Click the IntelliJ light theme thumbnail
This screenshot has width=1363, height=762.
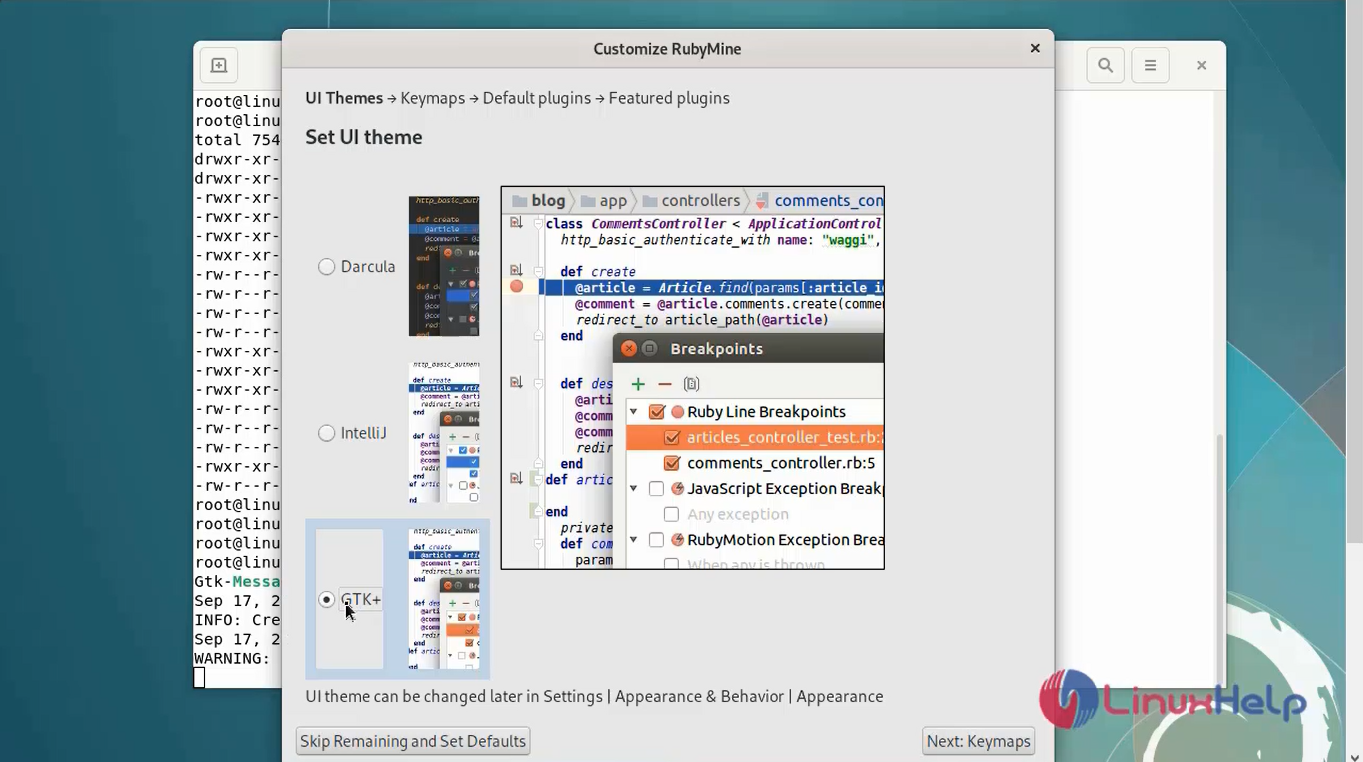click(x=444, y=433)
